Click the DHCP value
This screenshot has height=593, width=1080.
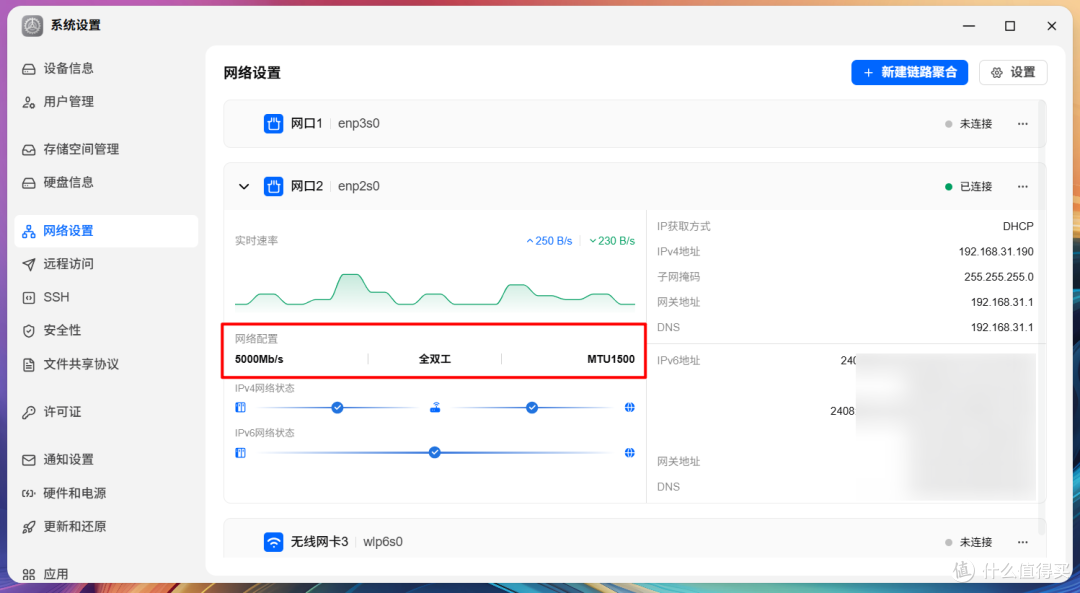point(1018,227)
